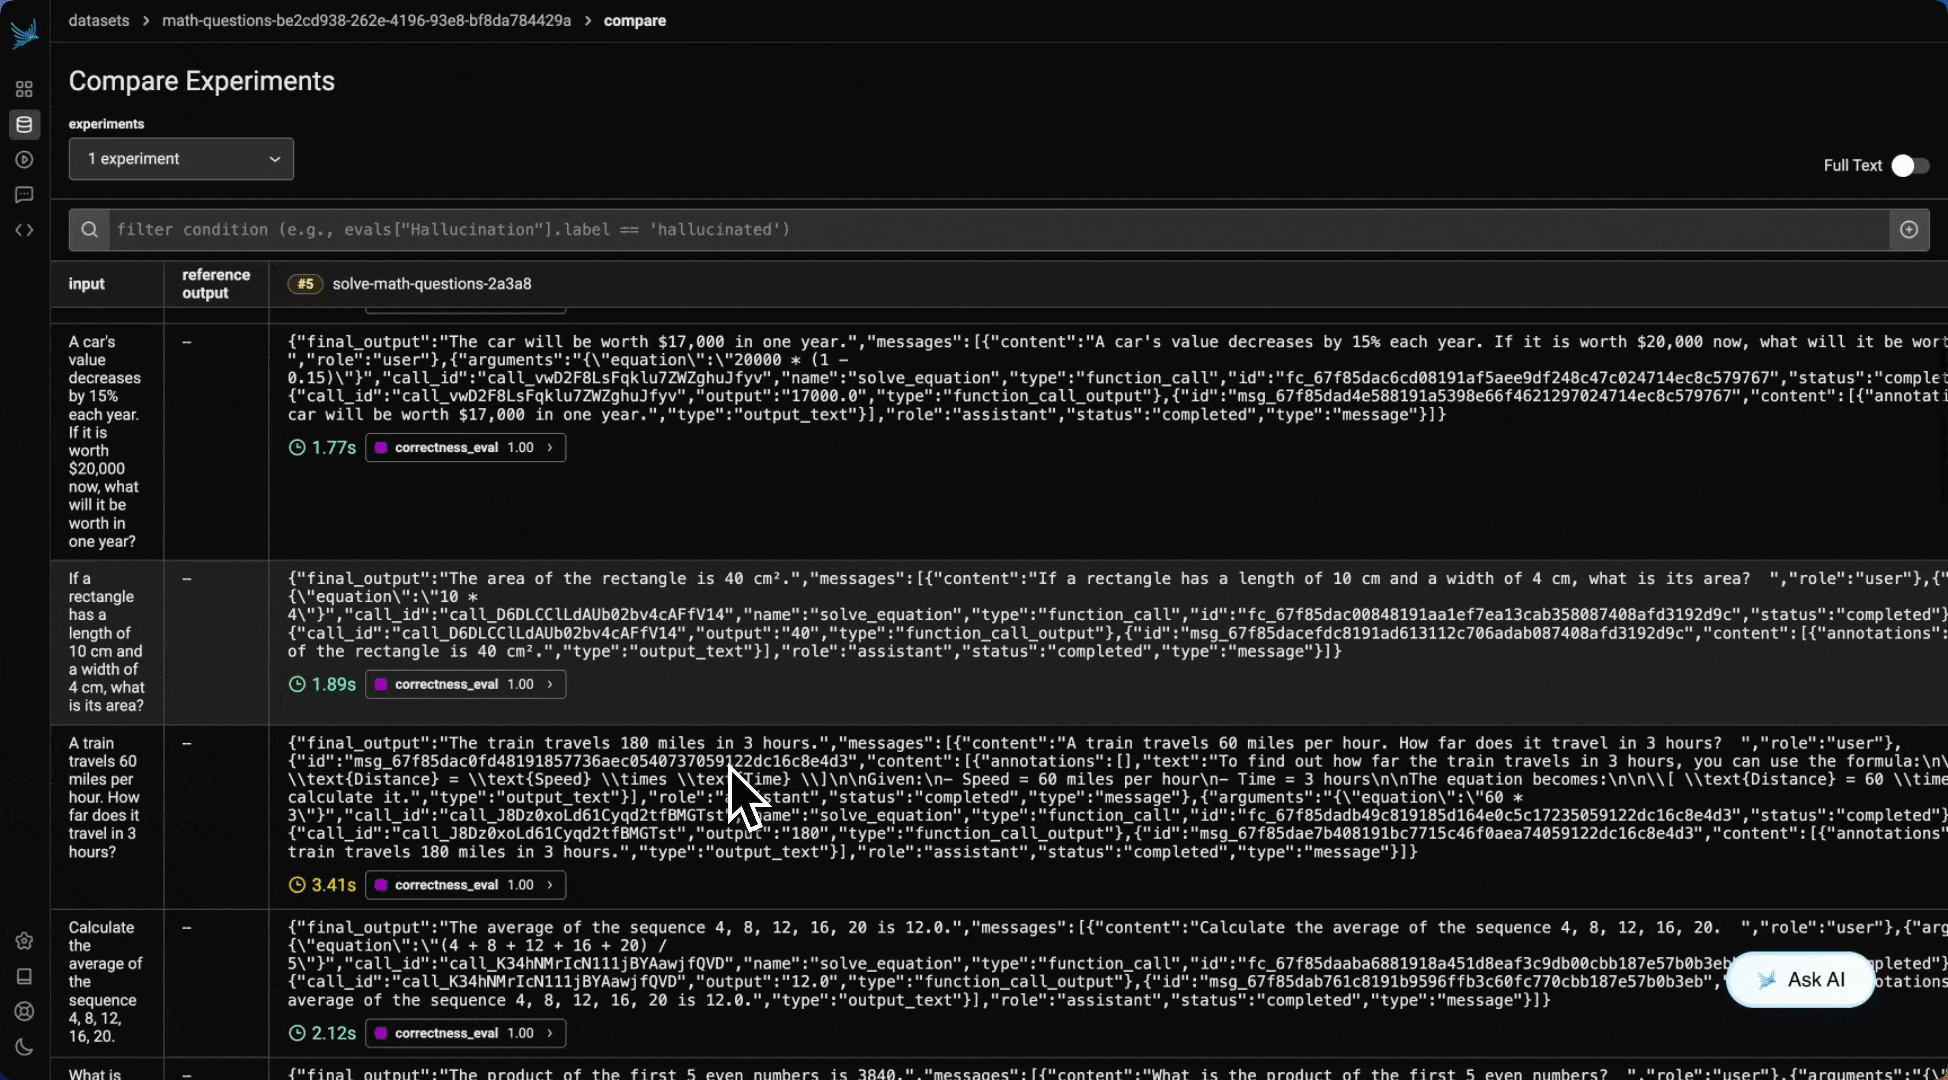Viewport: 1948px width, 1080px height.
Task: Open the playground play icon
Action: pyautogui.click(x=24, y=159)
